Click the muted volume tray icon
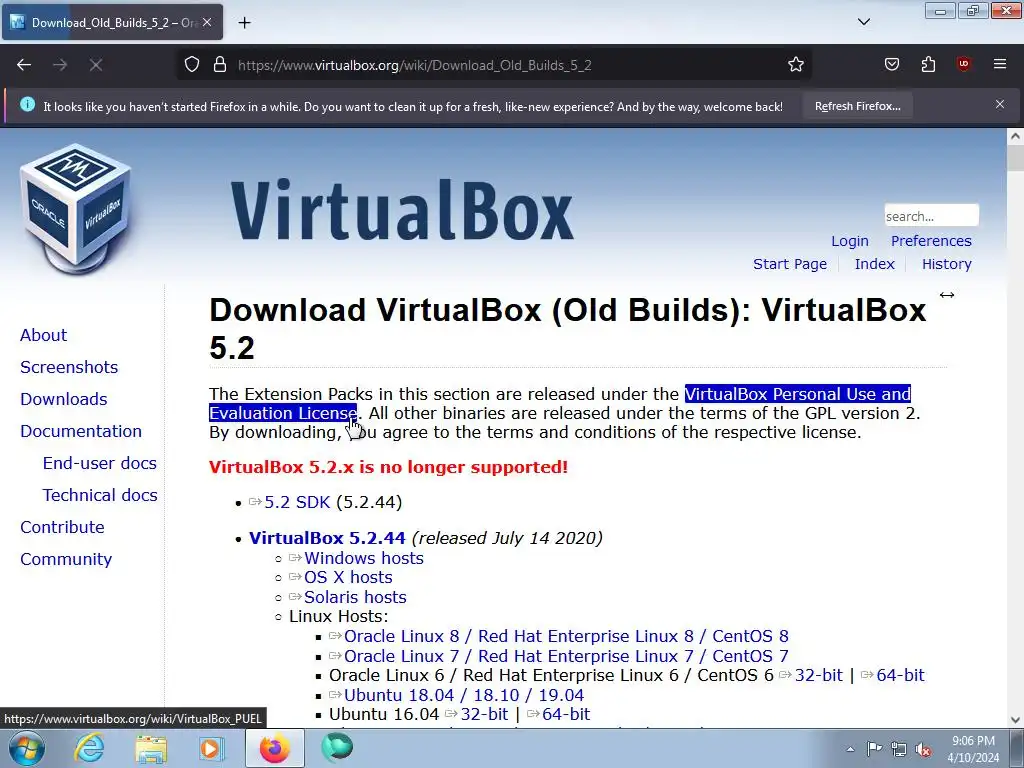This screenshot has height=768, width=1024. pyautogui.click(x=923, y=750)
